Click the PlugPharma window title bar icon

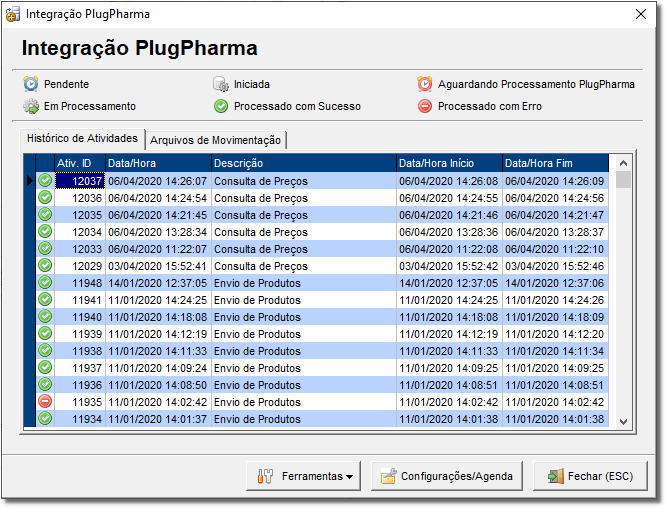pyautogui.click(x=13, y=14)
